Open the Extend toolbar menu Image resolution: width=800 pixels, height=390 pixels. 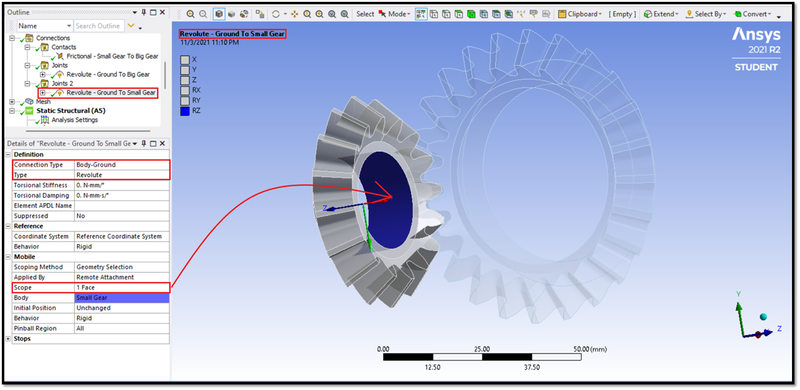pos(661,14)
